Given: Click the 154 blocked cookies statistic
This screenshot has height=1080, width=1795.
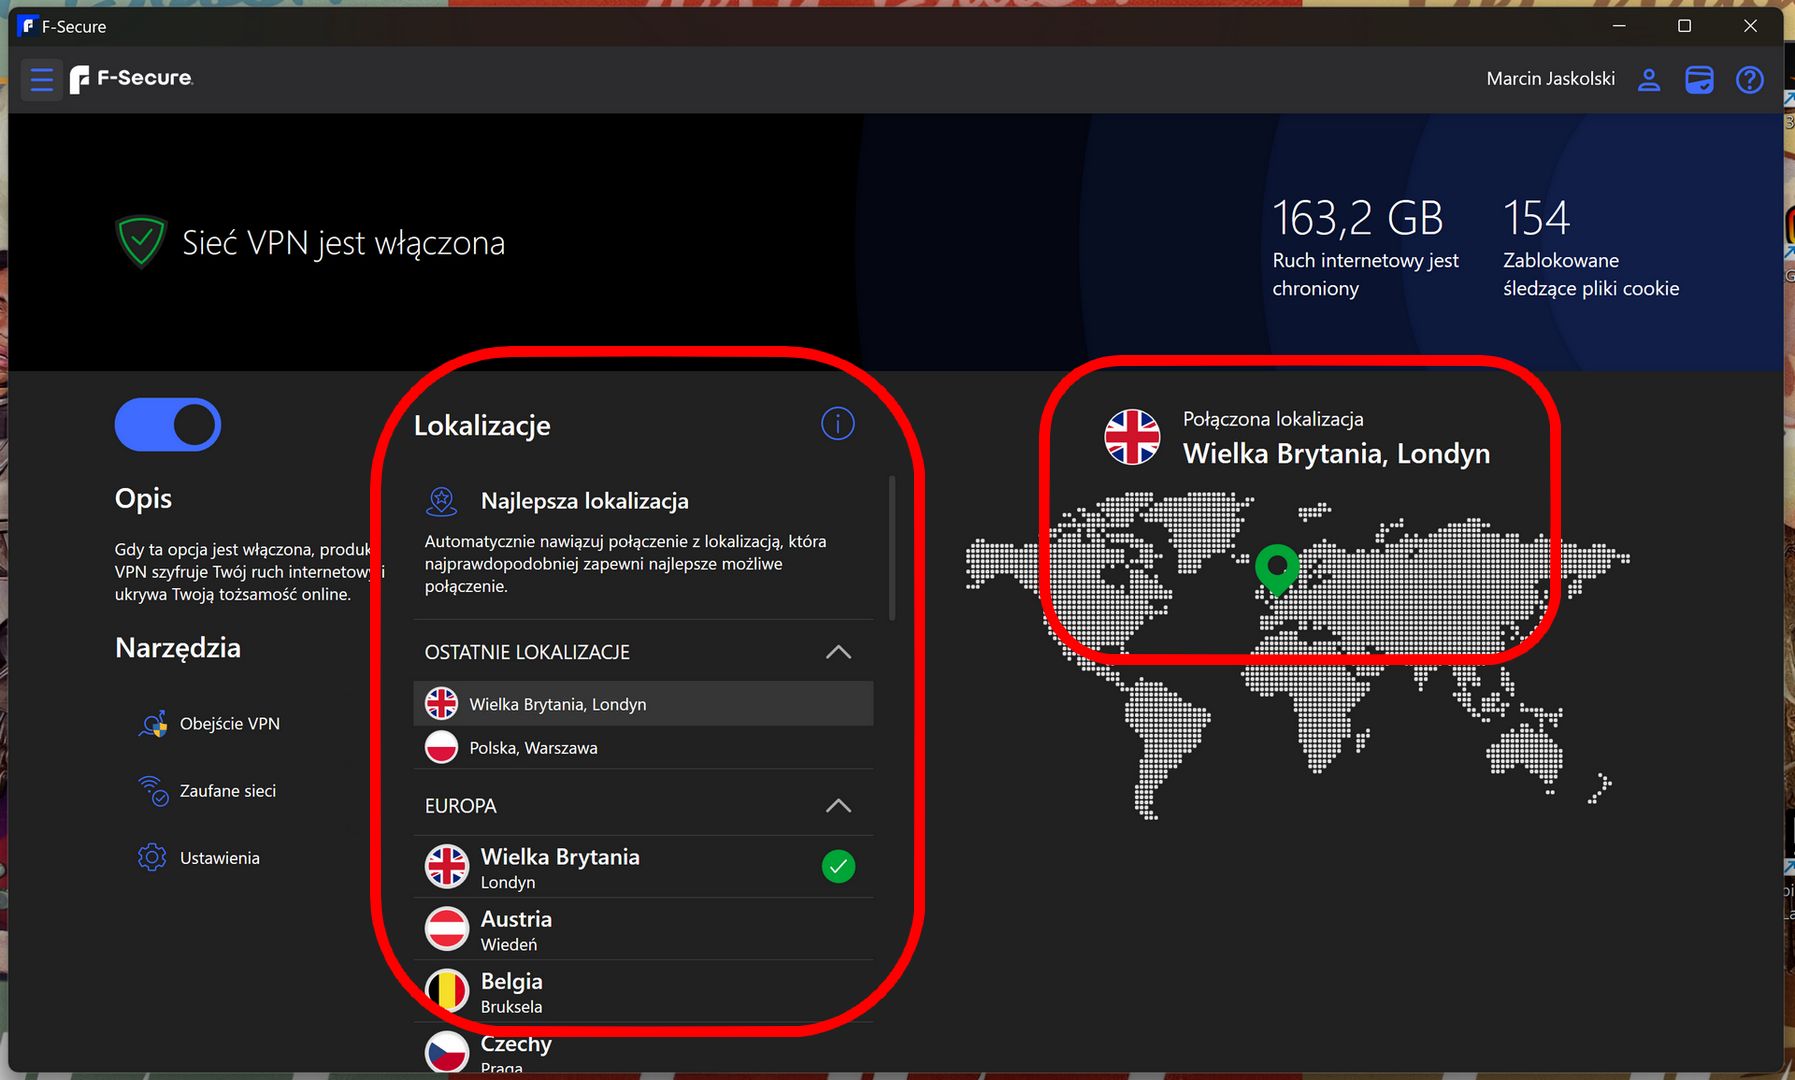Looking at the screenshot, I should pyautogui.click(x=1536, y=219).
